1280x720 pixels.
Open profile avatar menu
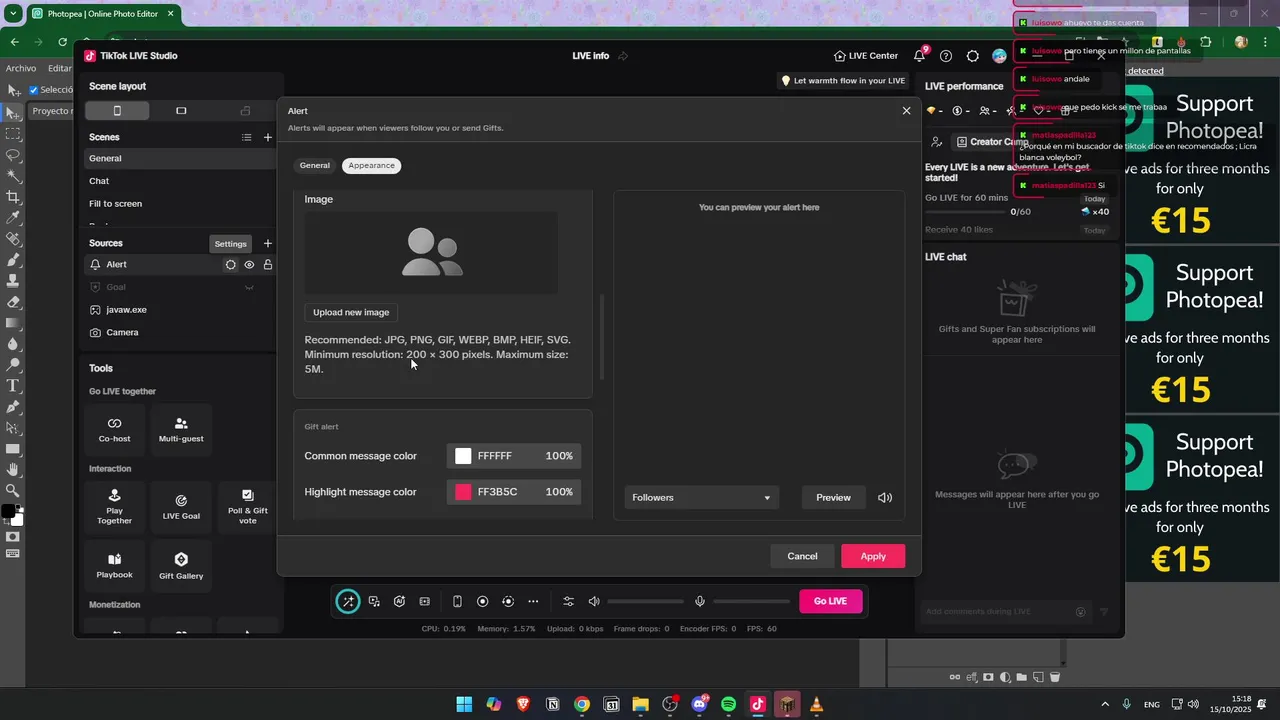[999, 56]
